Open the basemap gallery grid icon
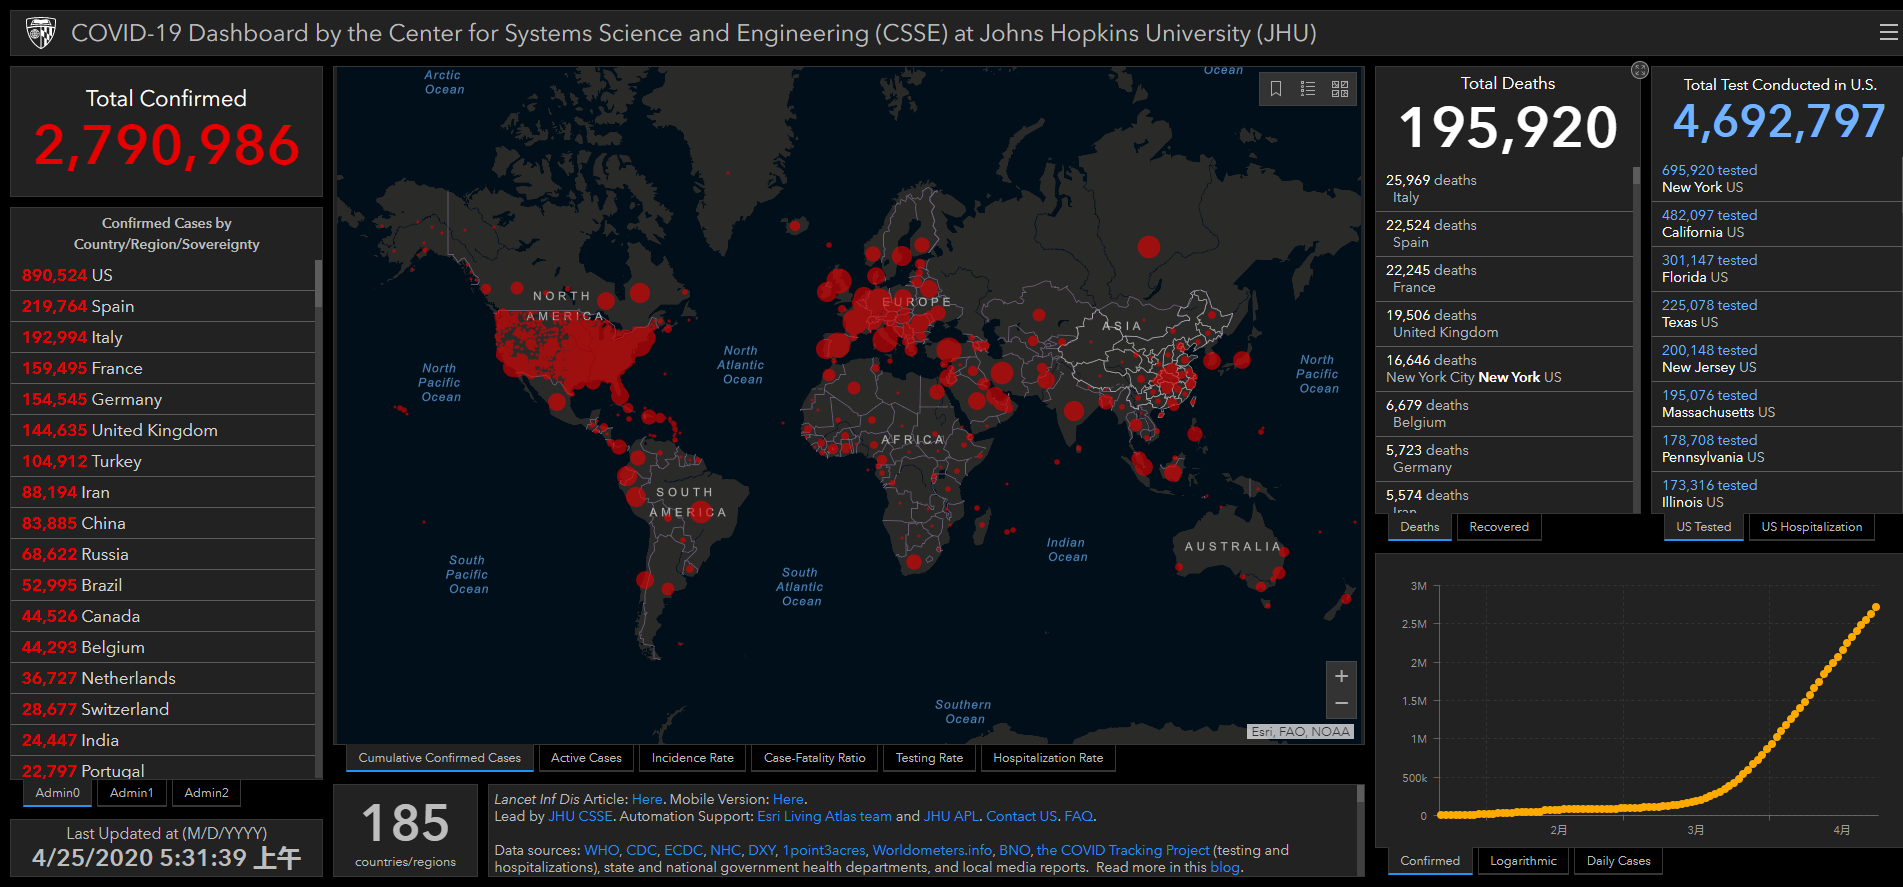 (1340, 89)
